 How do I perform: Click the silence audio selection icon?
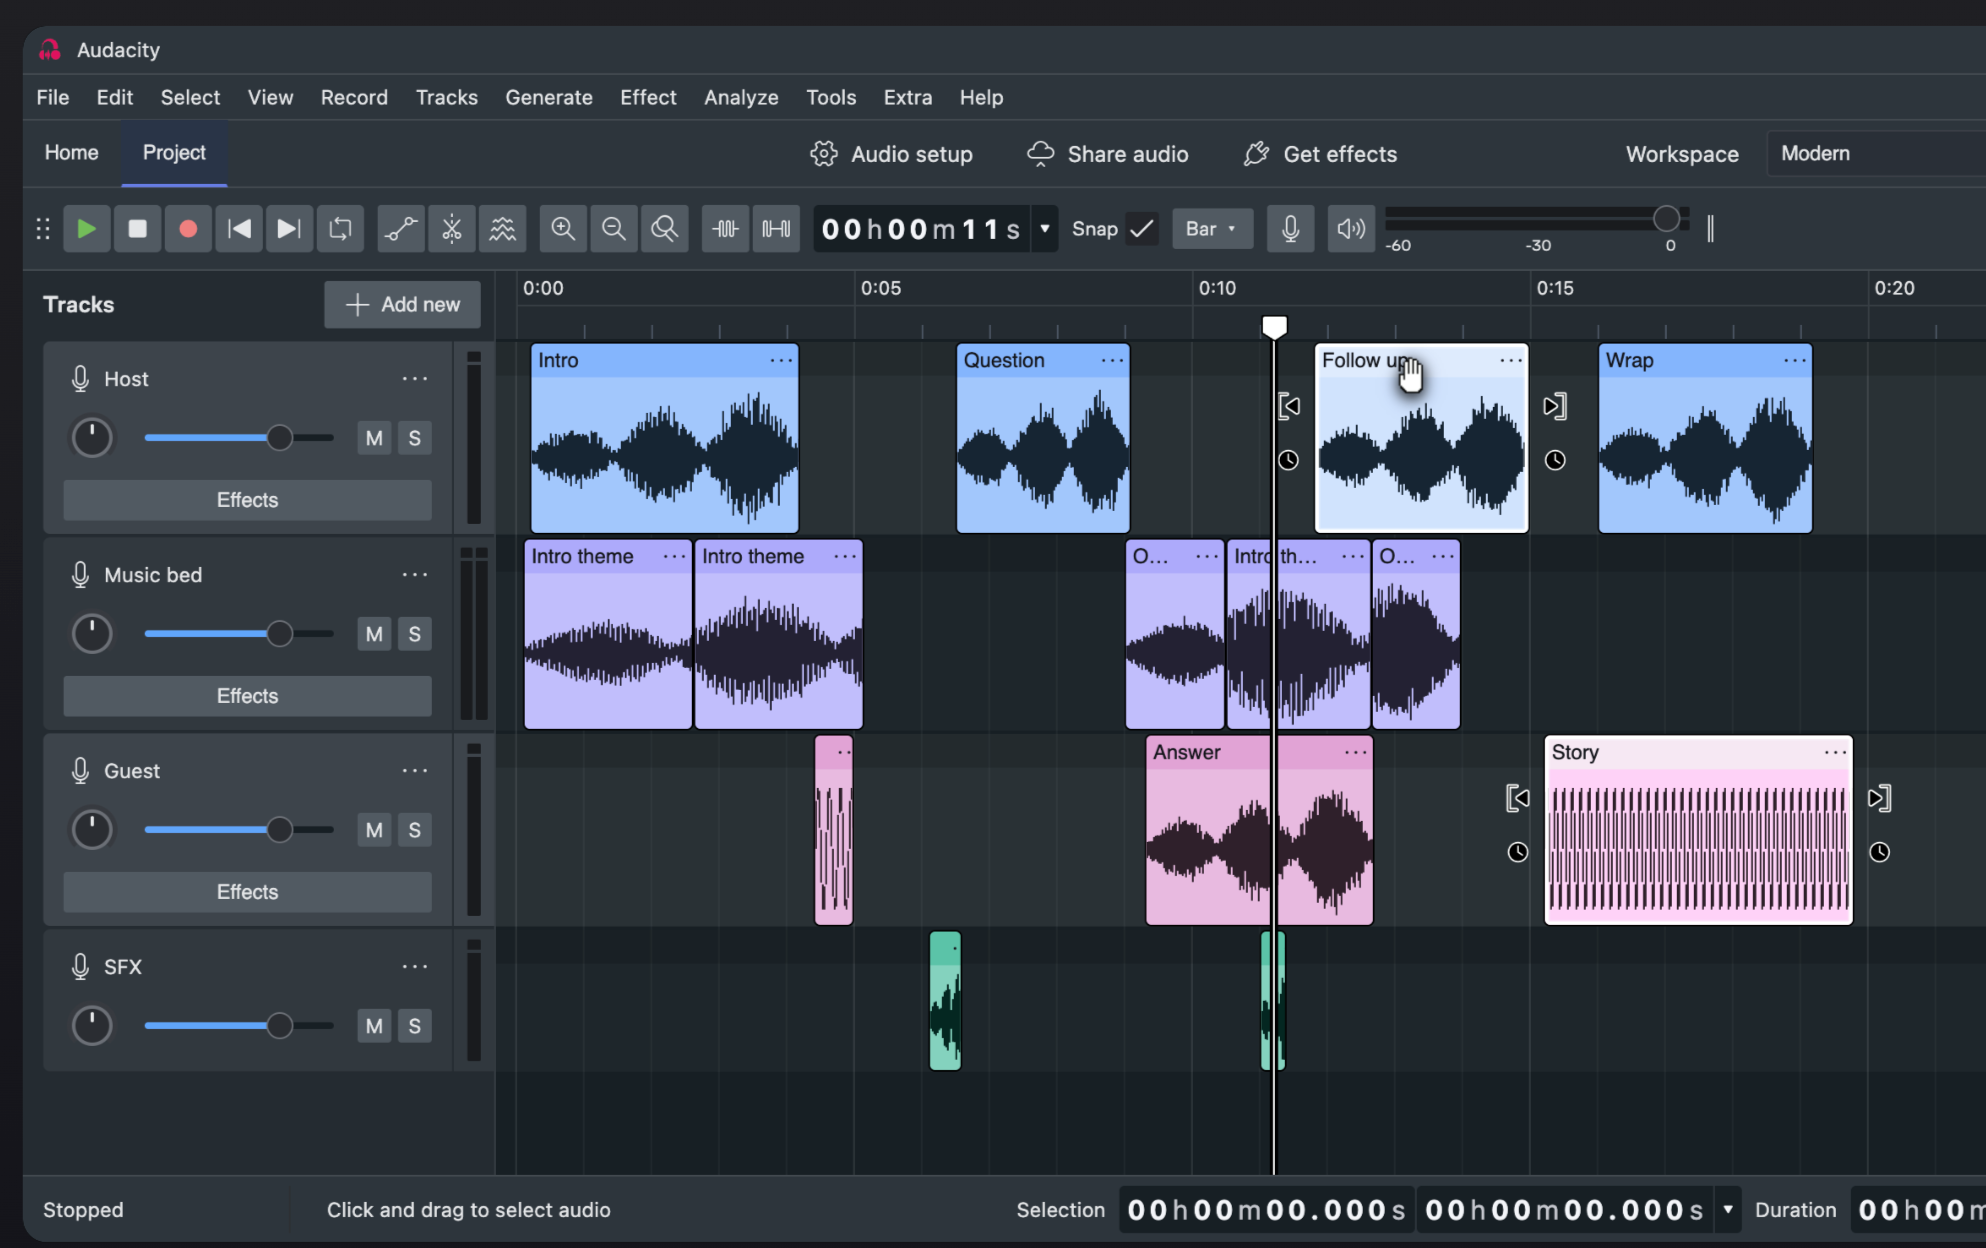[776, 229]
